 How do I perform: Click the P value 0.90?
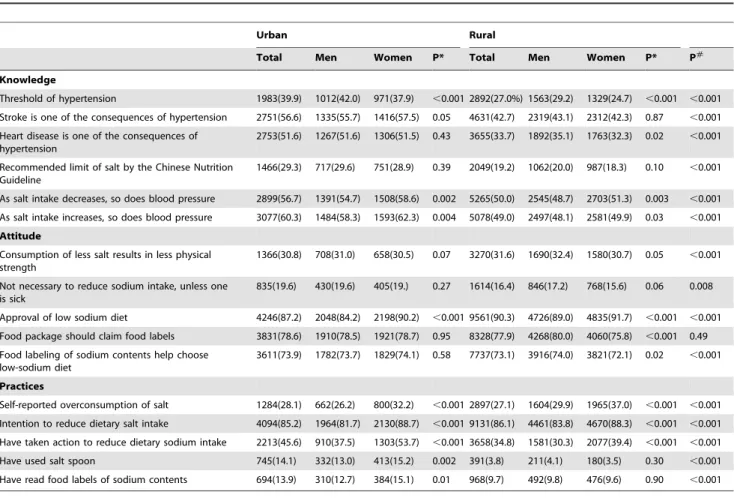[654, 480]
